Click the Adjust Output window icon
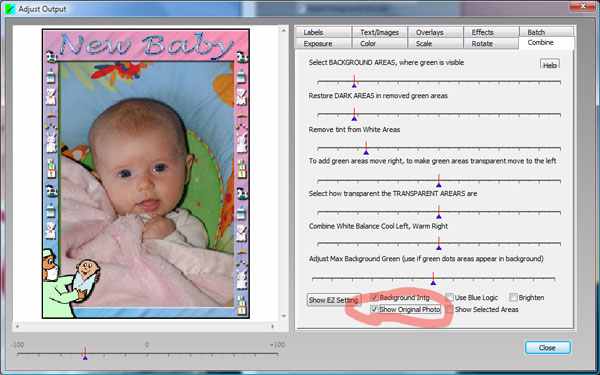600x375 pixels. click(10, 9)
